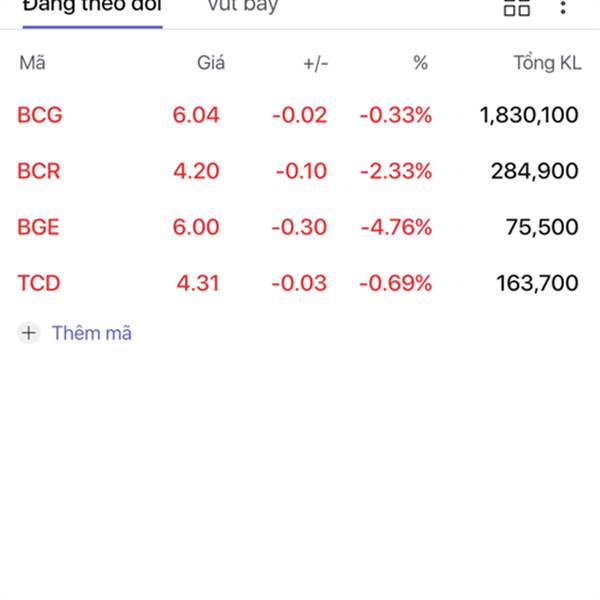
Task: Select the Đang theo dõi tab
Action: click(92, 7)
